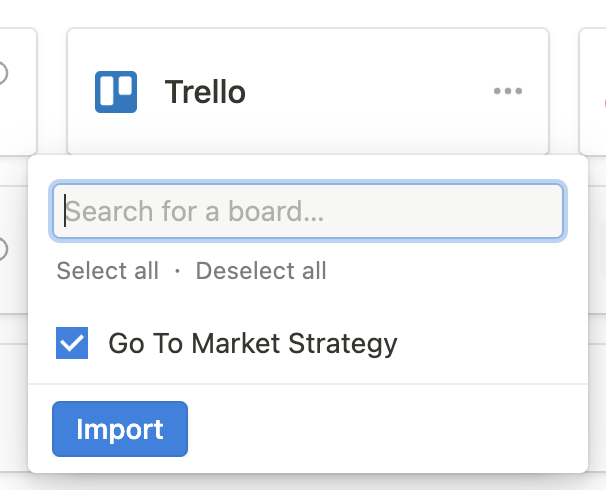Click the white checkmark in the blue box

(72, 343)
